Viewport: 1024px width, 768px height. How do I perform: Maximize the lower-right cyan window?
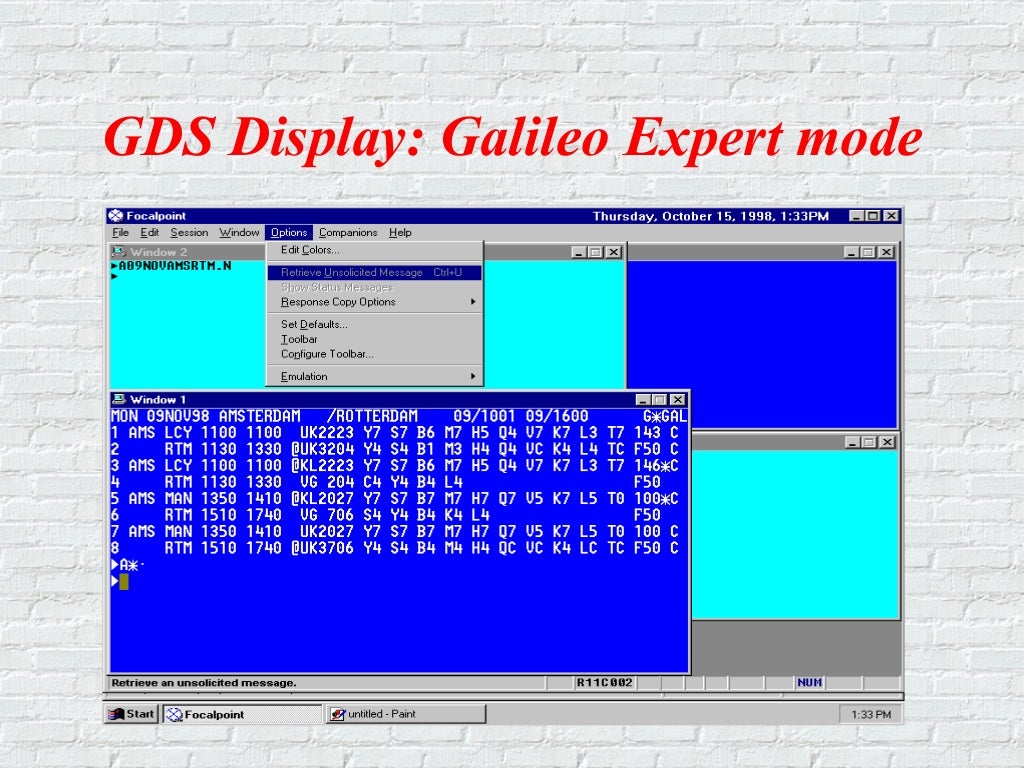click(x=869, y=442)
